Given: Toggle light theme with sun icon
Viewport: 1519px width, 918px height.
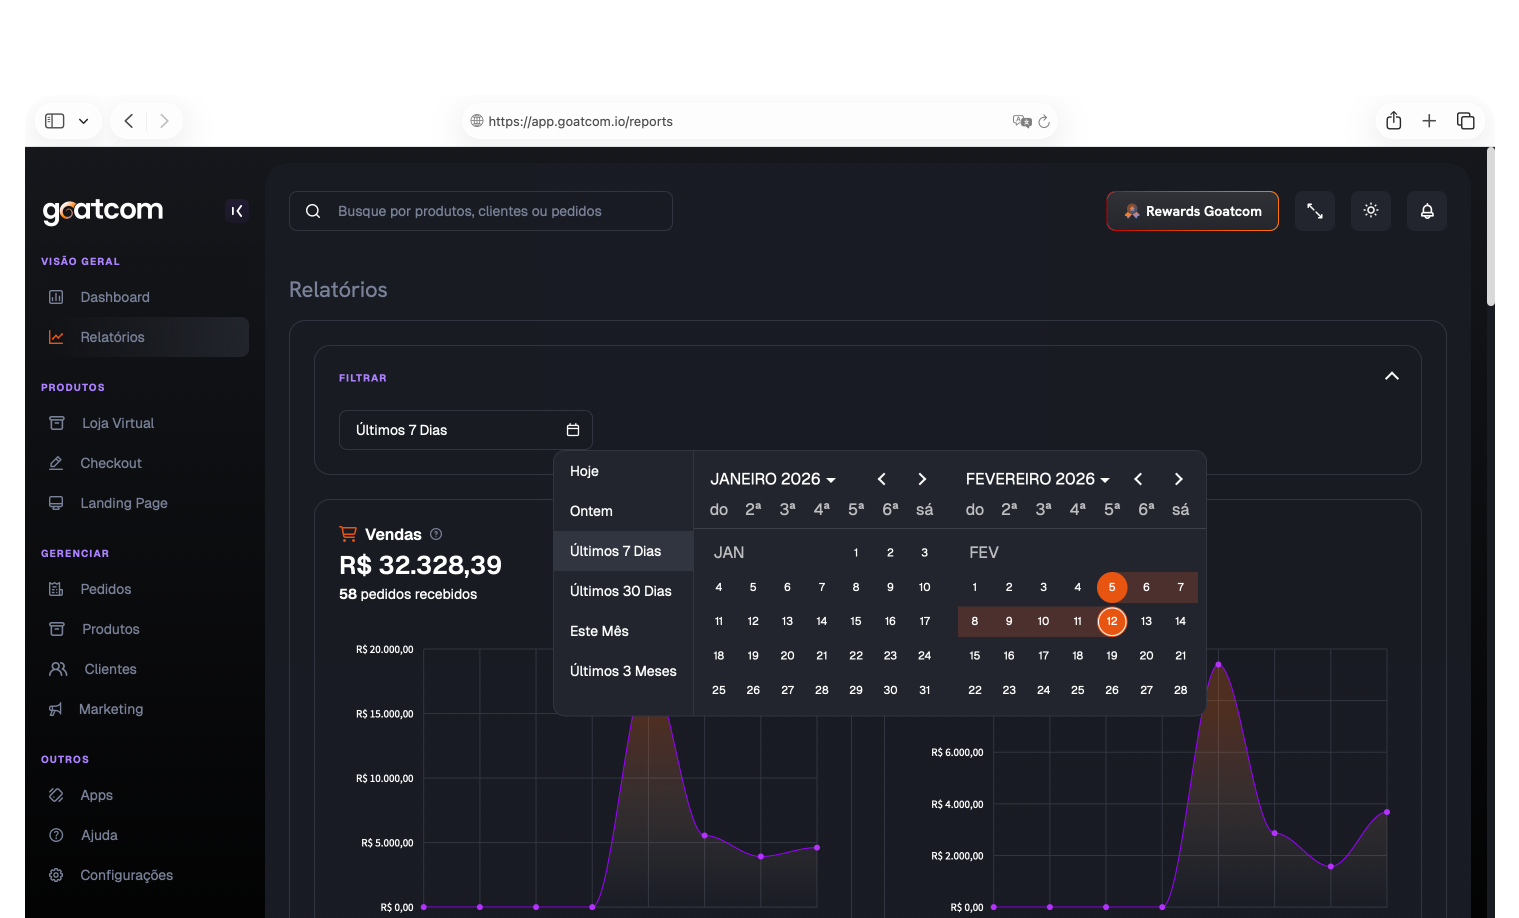Looking at the screenshot, I should [1371, 211].
